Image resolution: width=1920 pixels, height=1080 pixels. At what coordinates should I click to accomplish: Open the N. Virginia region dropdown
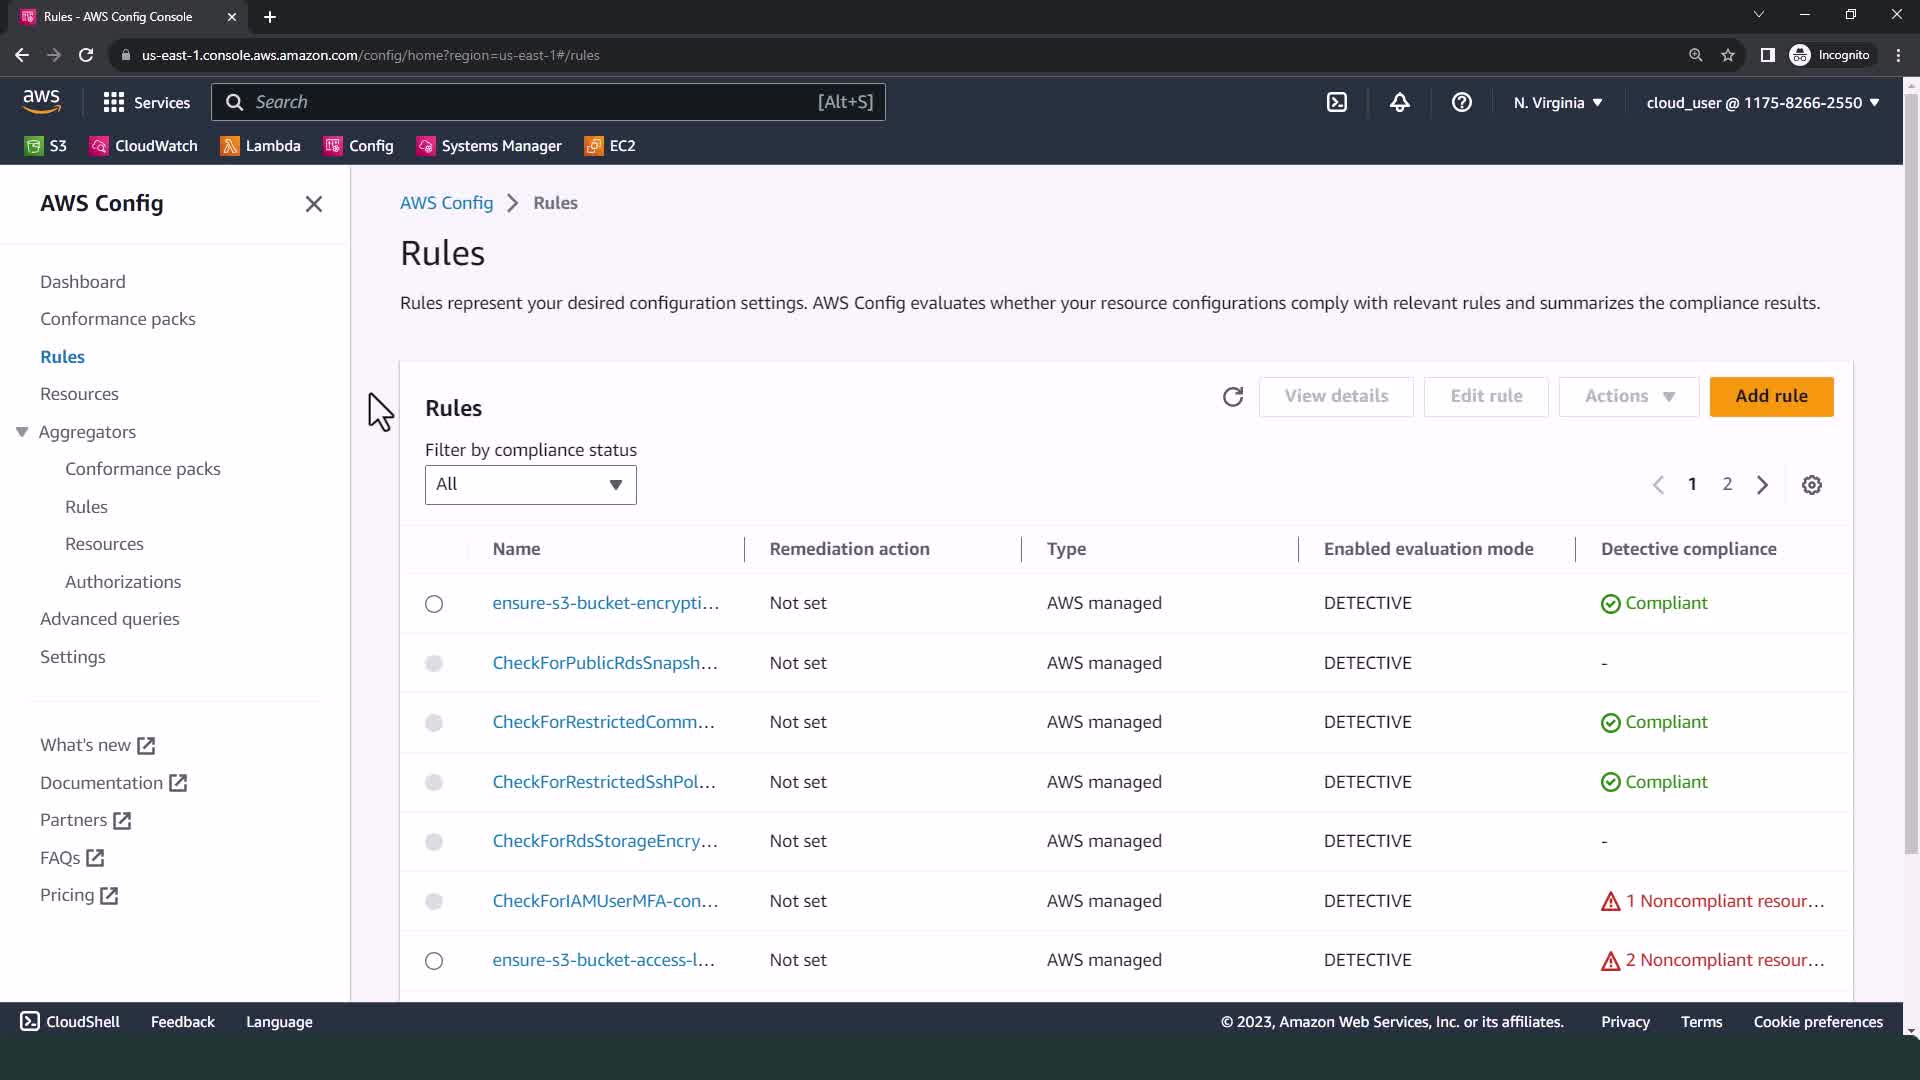click(x=1557, y=102)
